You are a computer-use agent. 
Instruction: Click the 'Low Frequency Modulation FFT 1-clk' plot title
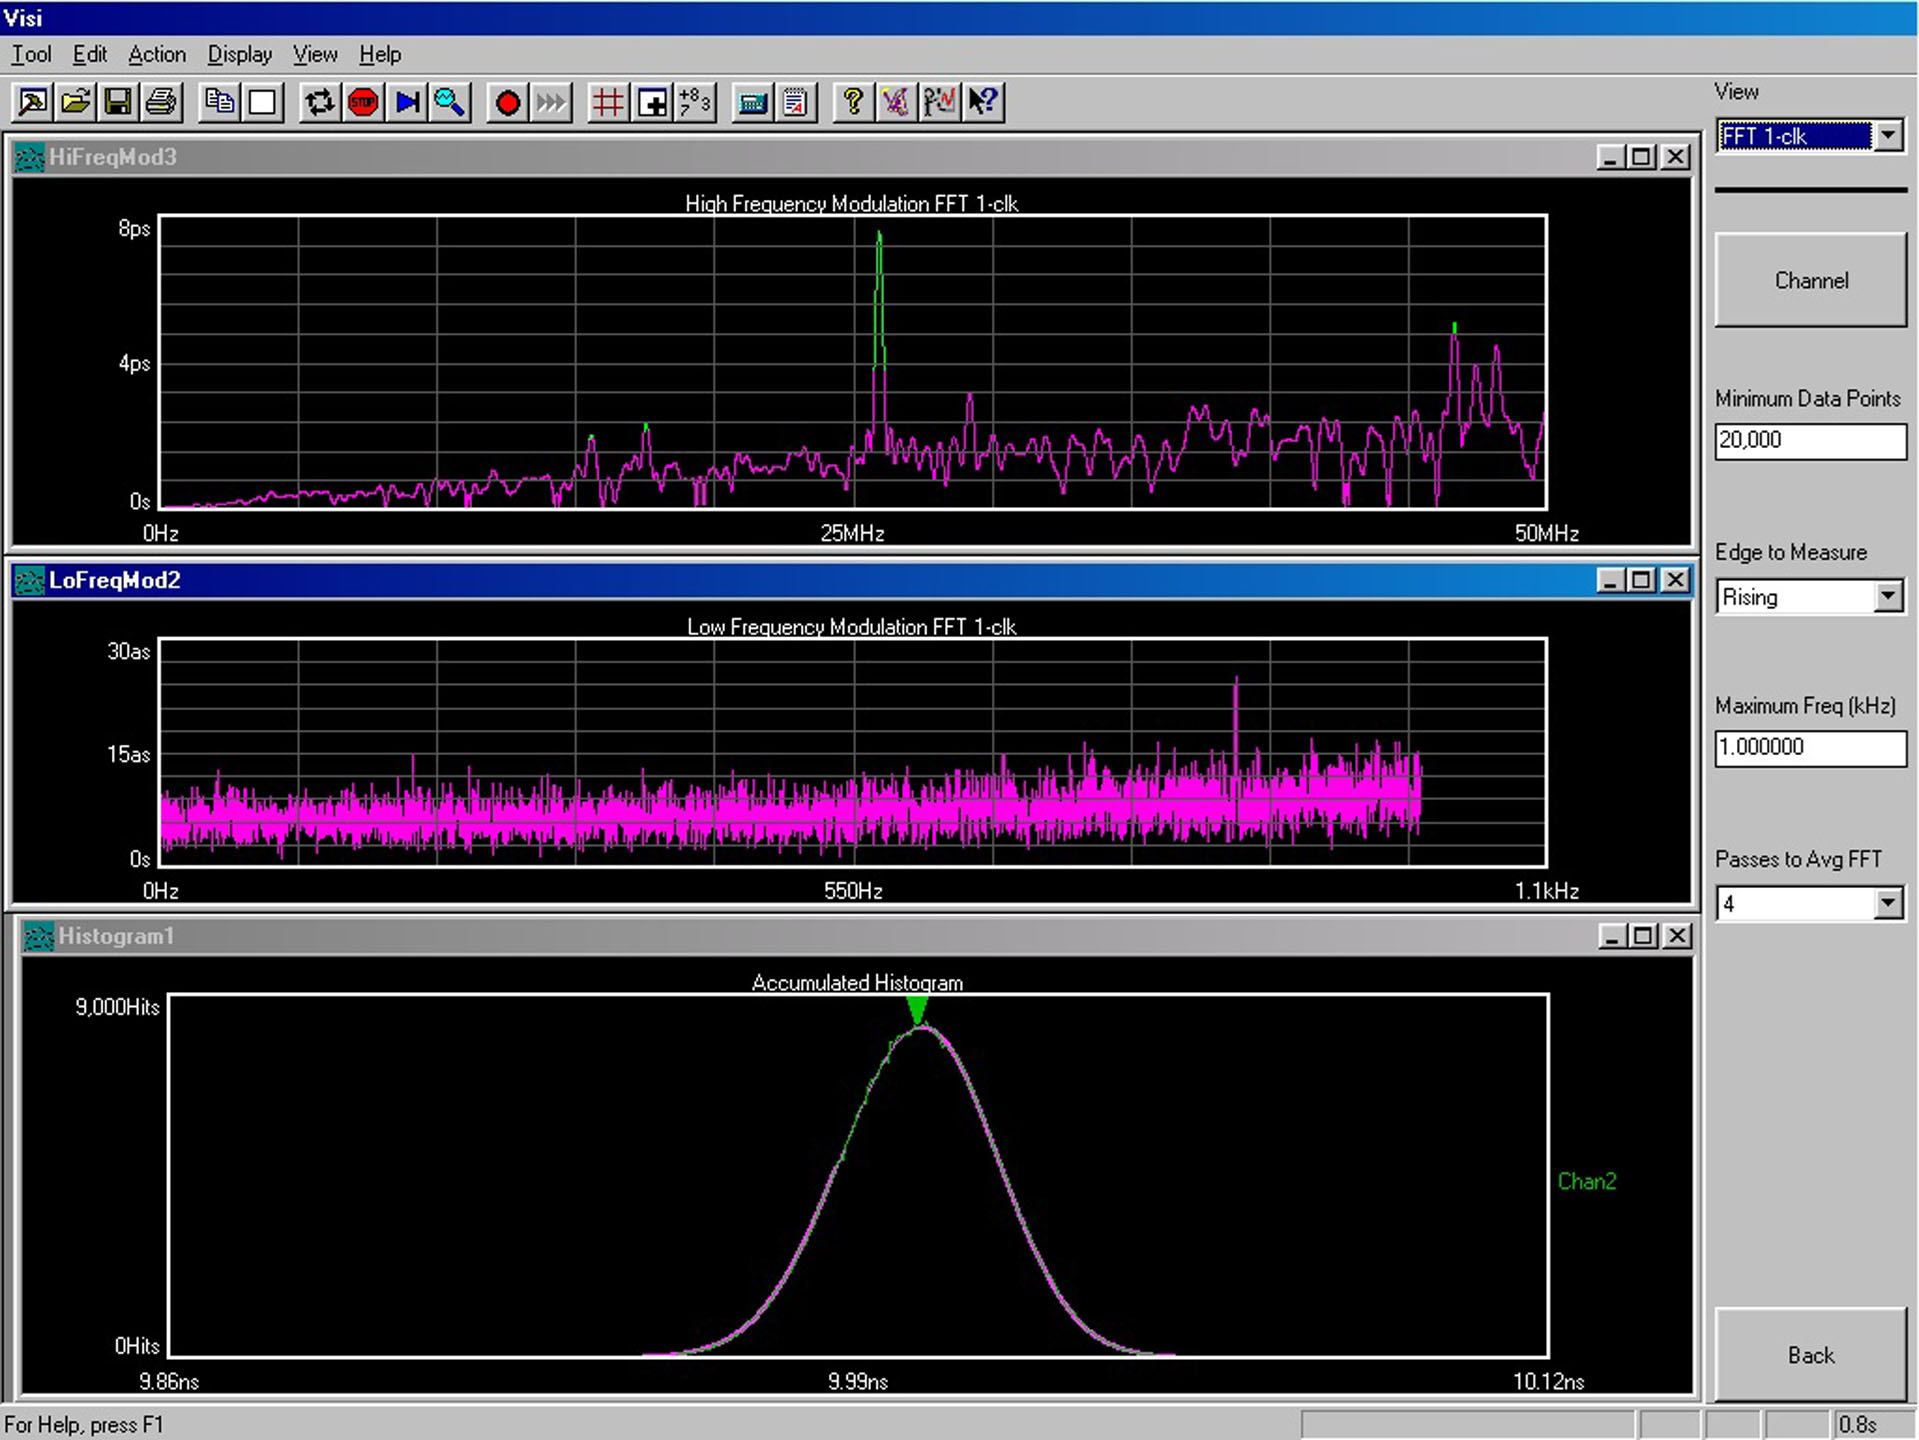tap(851, 627)
